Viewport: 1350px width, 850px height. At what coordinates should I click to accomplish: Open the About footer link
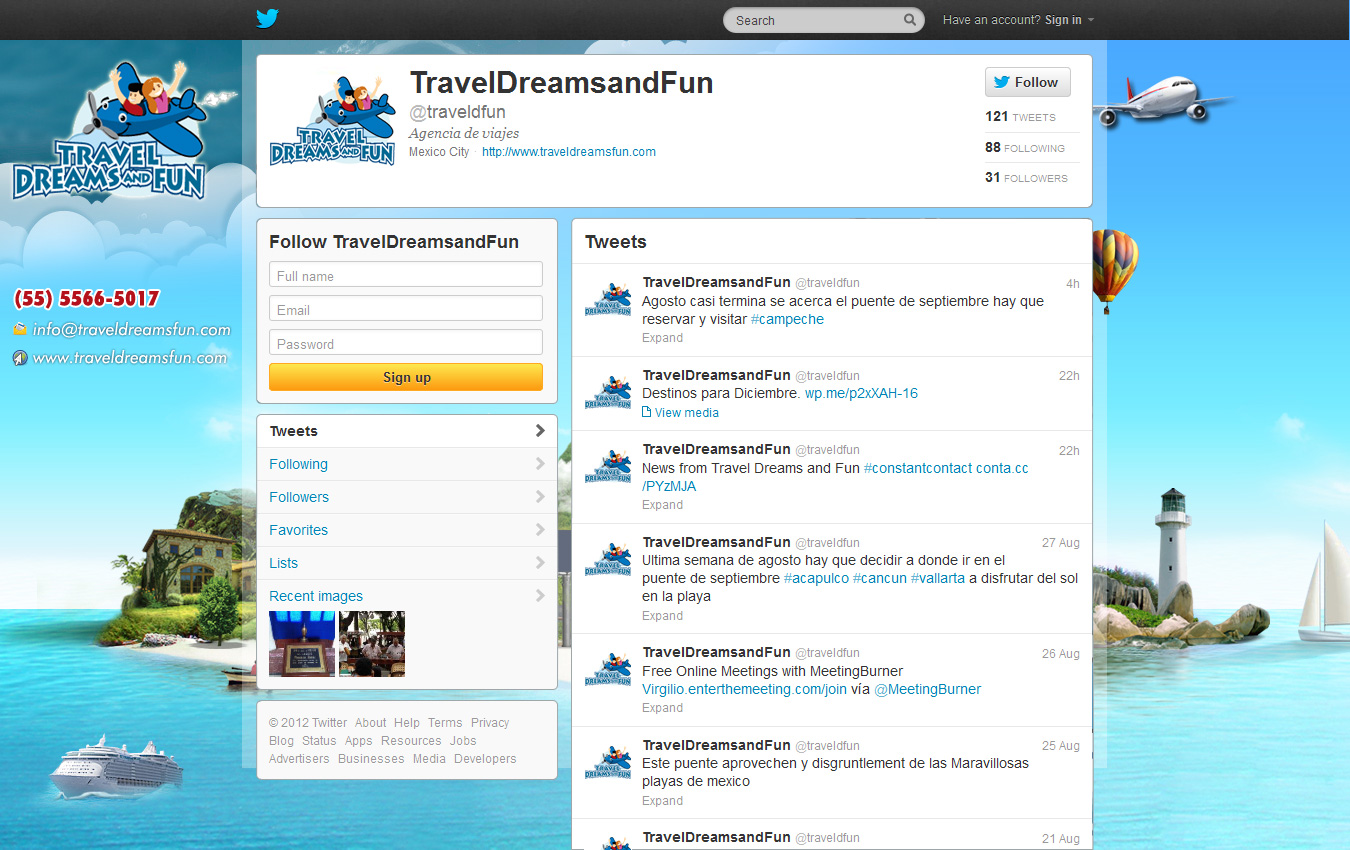[x=370, y=723]
